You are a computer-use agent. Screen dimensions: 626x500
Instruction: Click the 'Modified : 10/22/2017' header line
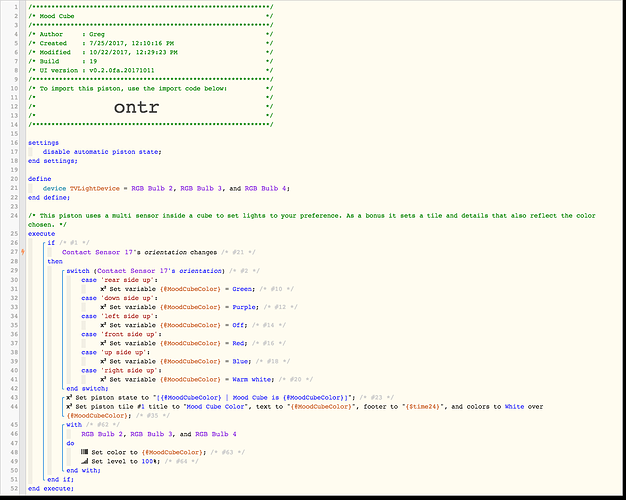tap(108, 52)
